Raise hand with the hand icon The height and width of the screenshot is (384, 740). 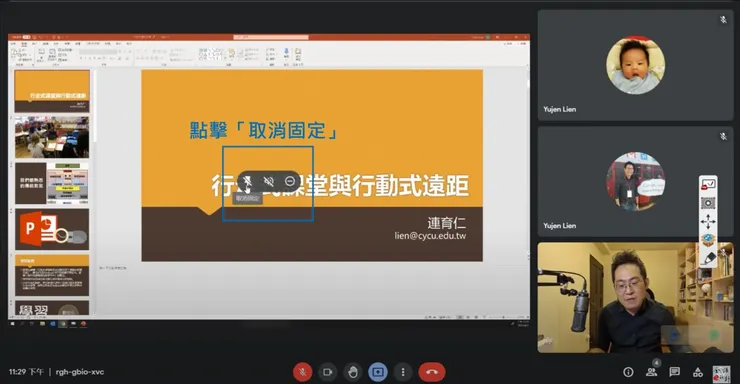352,372
